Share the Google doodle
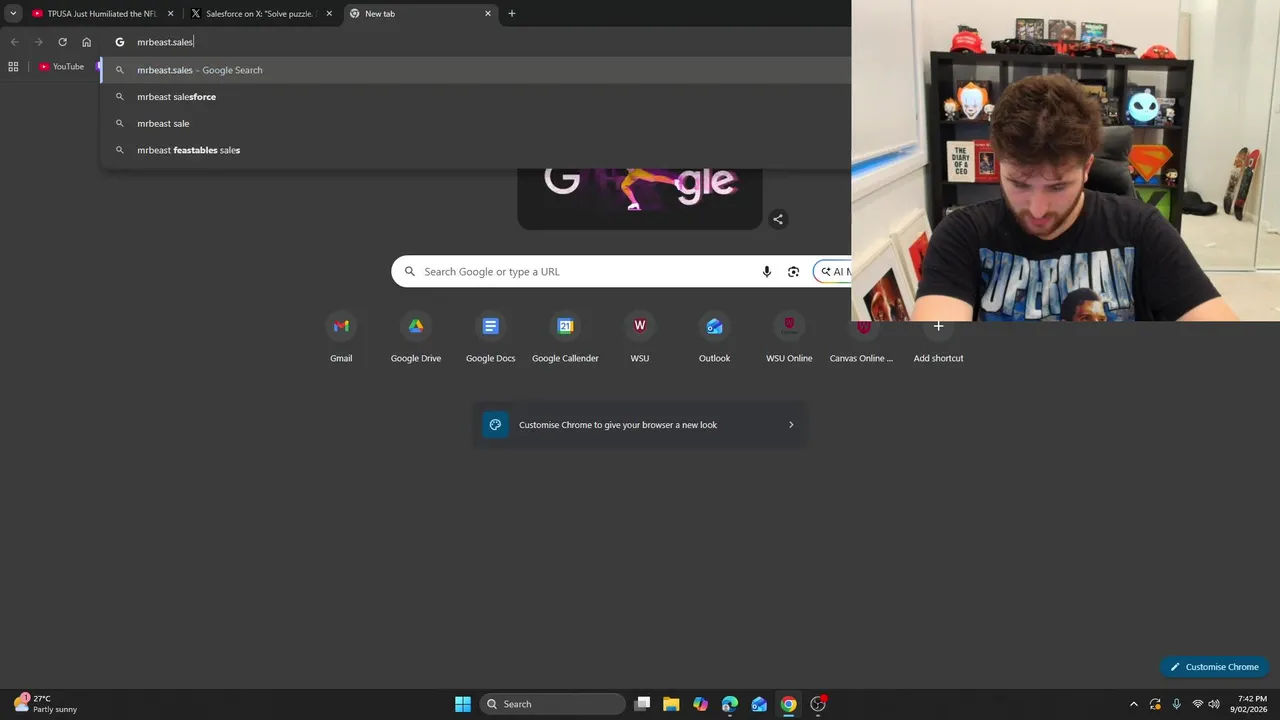 [x=778, y=219]
